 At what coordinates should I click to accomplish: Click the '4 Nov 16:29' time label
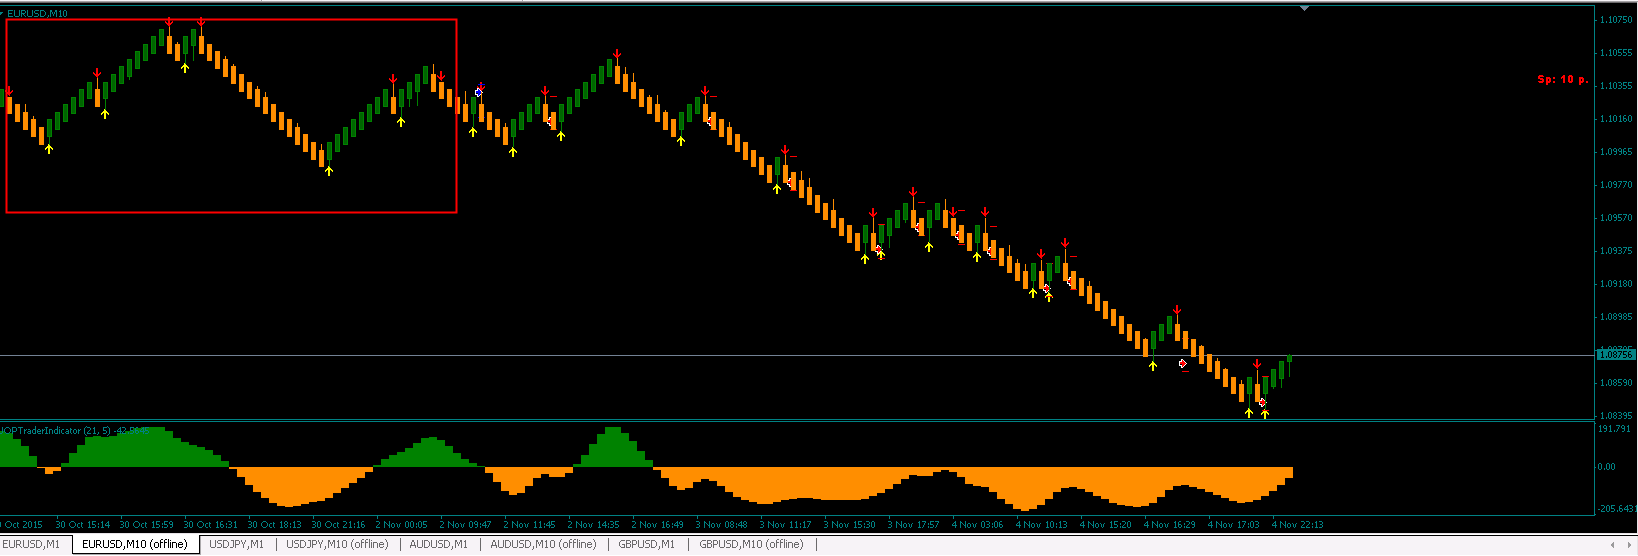coord(1169,524)
